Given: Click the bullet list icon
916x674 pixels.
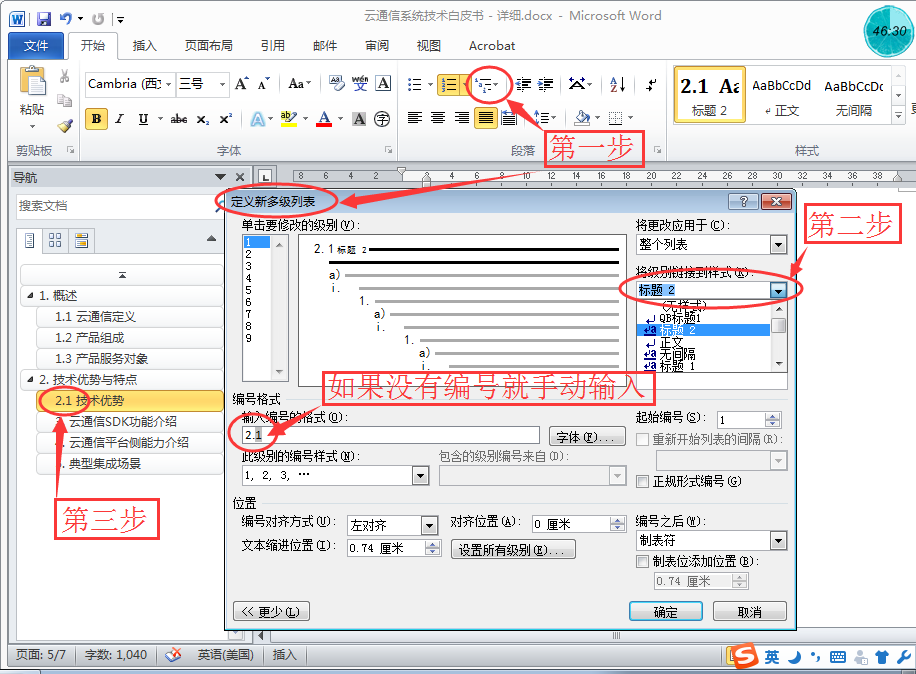Looking at the screenshot, I should click(414, 85).
